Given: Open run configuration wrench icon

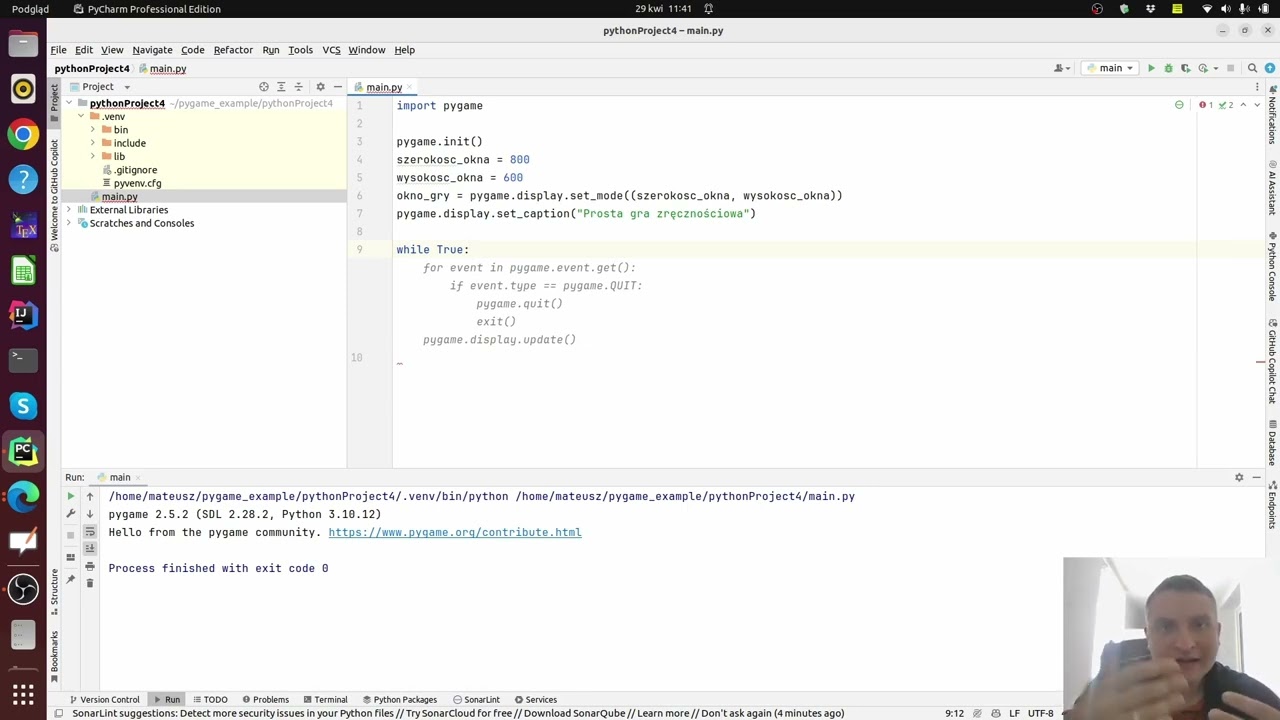Looking at the screenshot, I should 70,514.
